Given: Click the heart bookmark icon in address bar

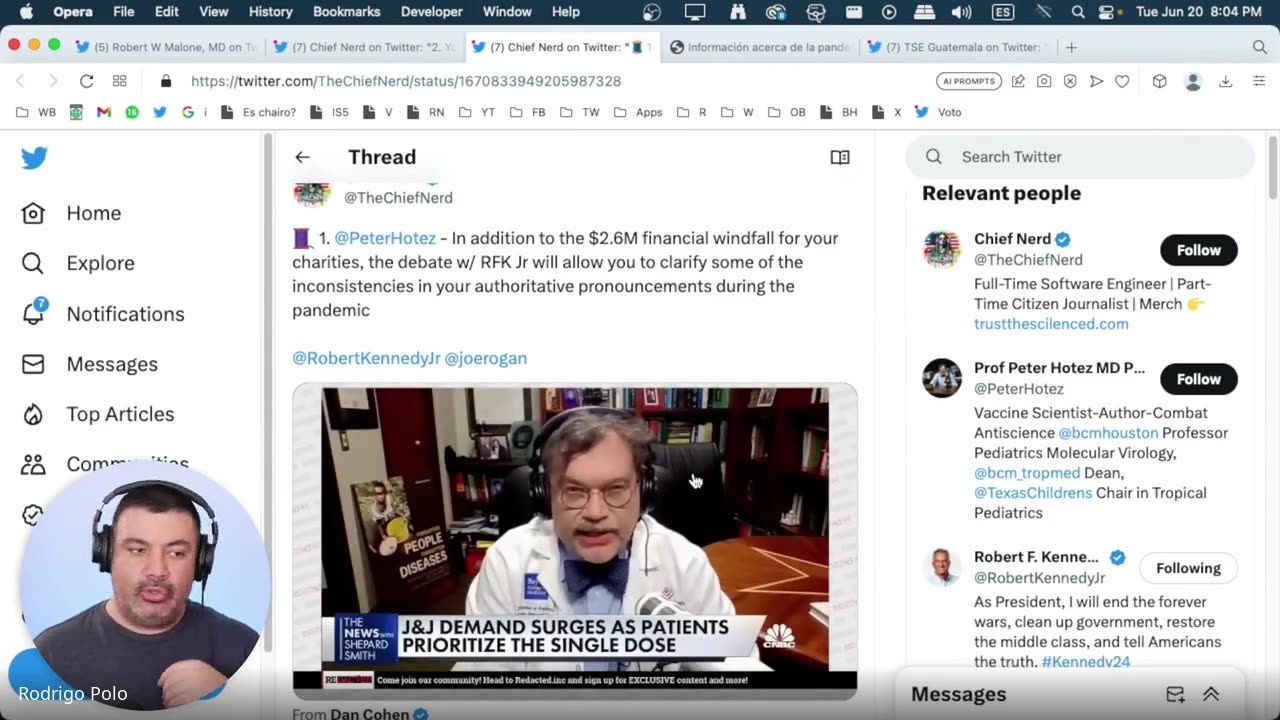Looking at the screenshot, I should [x=1122, y=81].
